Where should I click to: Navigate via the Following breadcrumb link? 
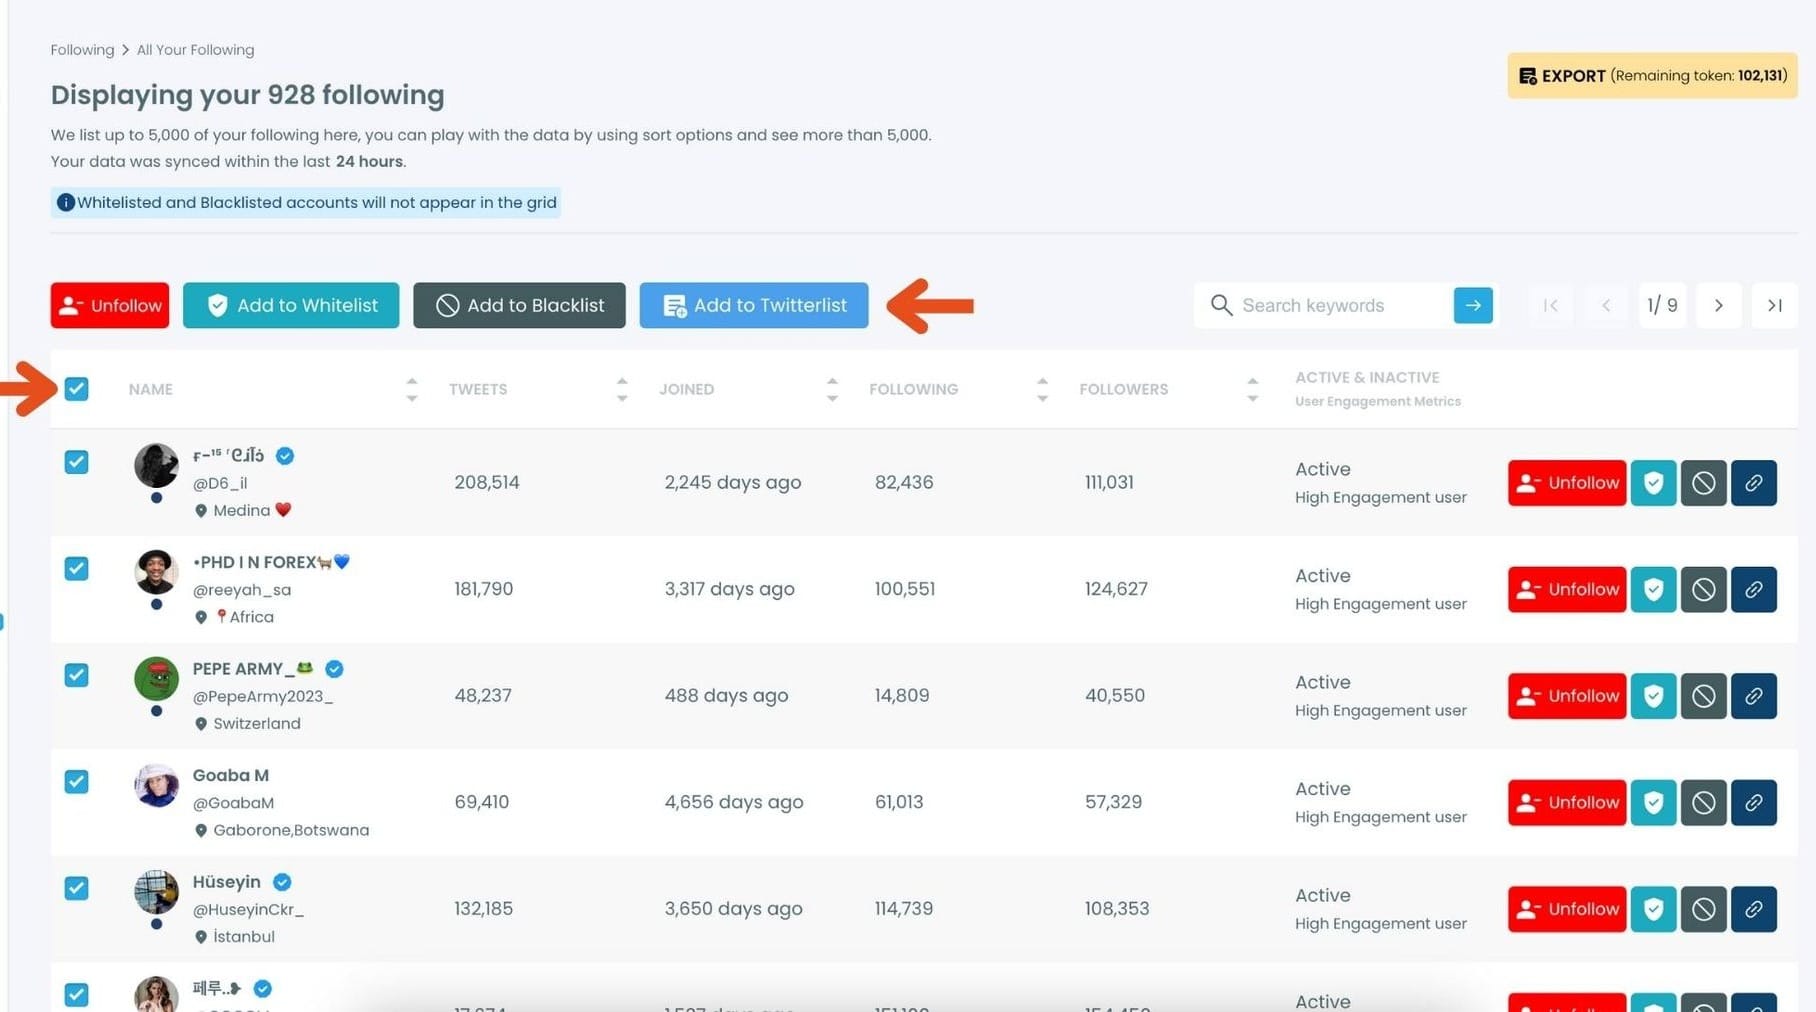coord(82,49)
